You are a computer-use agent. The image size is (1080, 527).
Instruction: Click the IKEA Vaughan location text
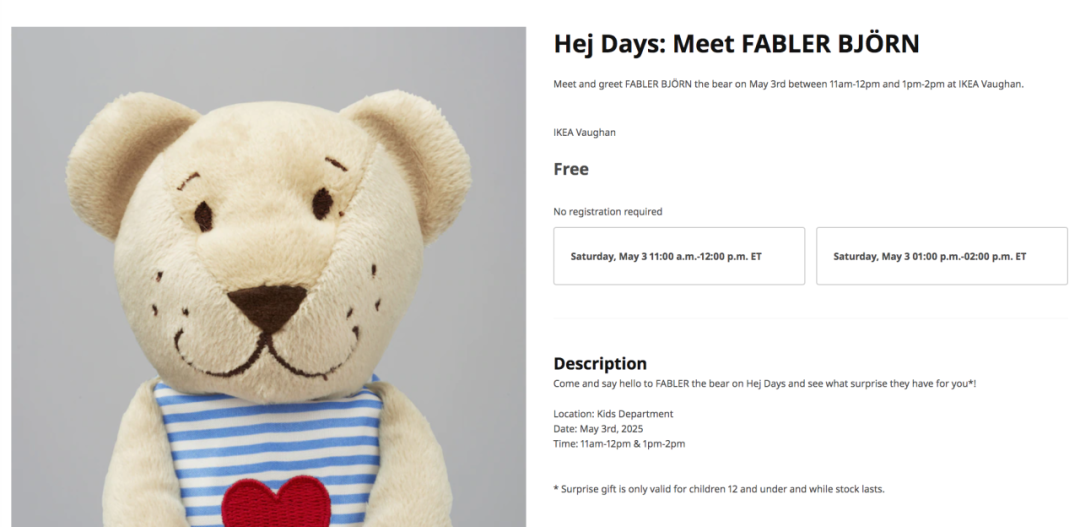[585, 132]
